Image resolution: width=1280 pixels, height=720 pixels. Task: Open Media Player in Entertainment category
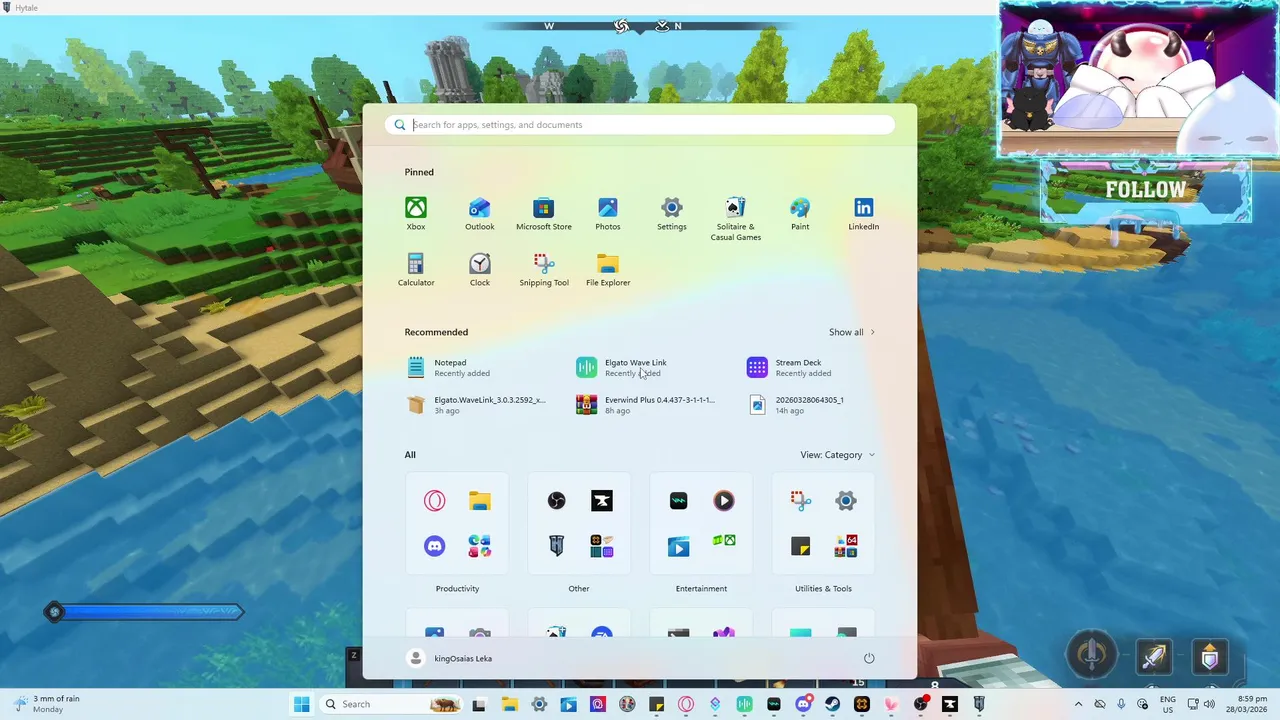[x=724, y=501]
